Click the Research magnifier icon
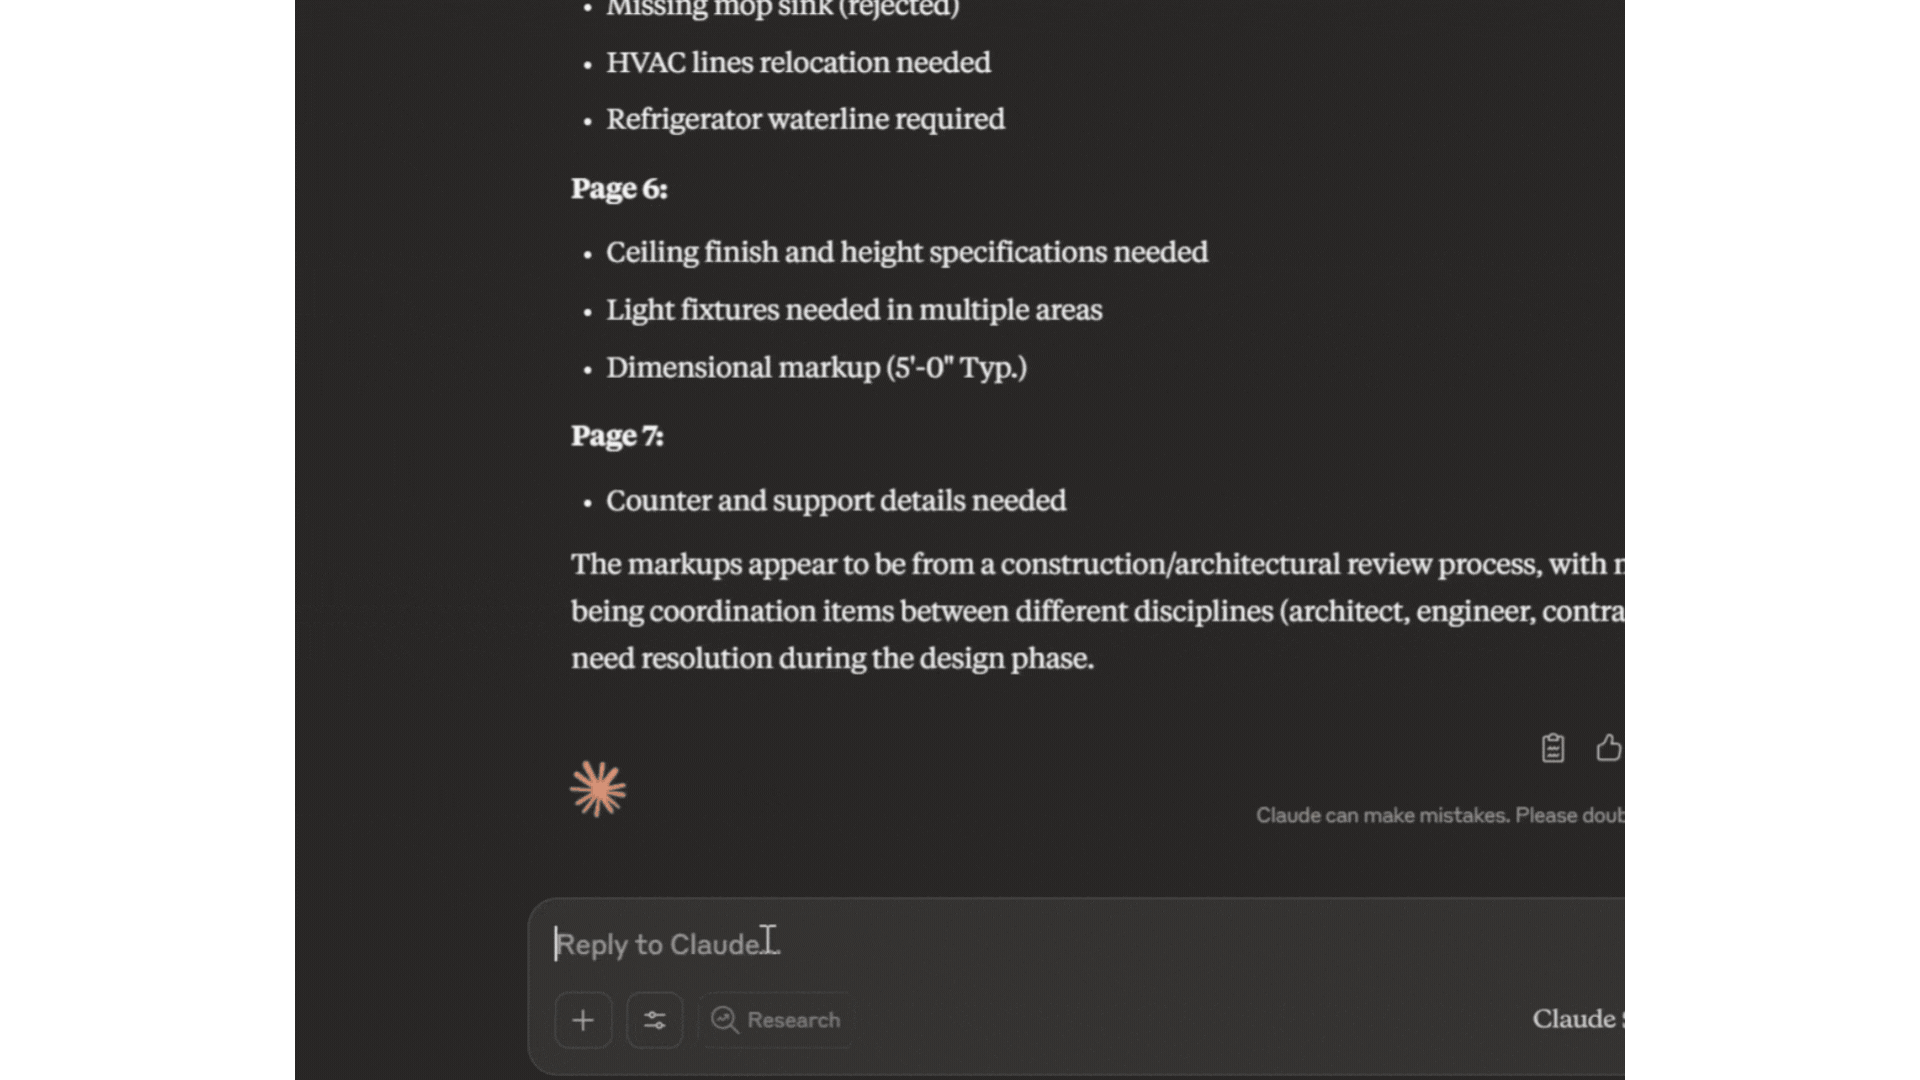This screenshot has width=1920, height=1080. (724, 1020)
